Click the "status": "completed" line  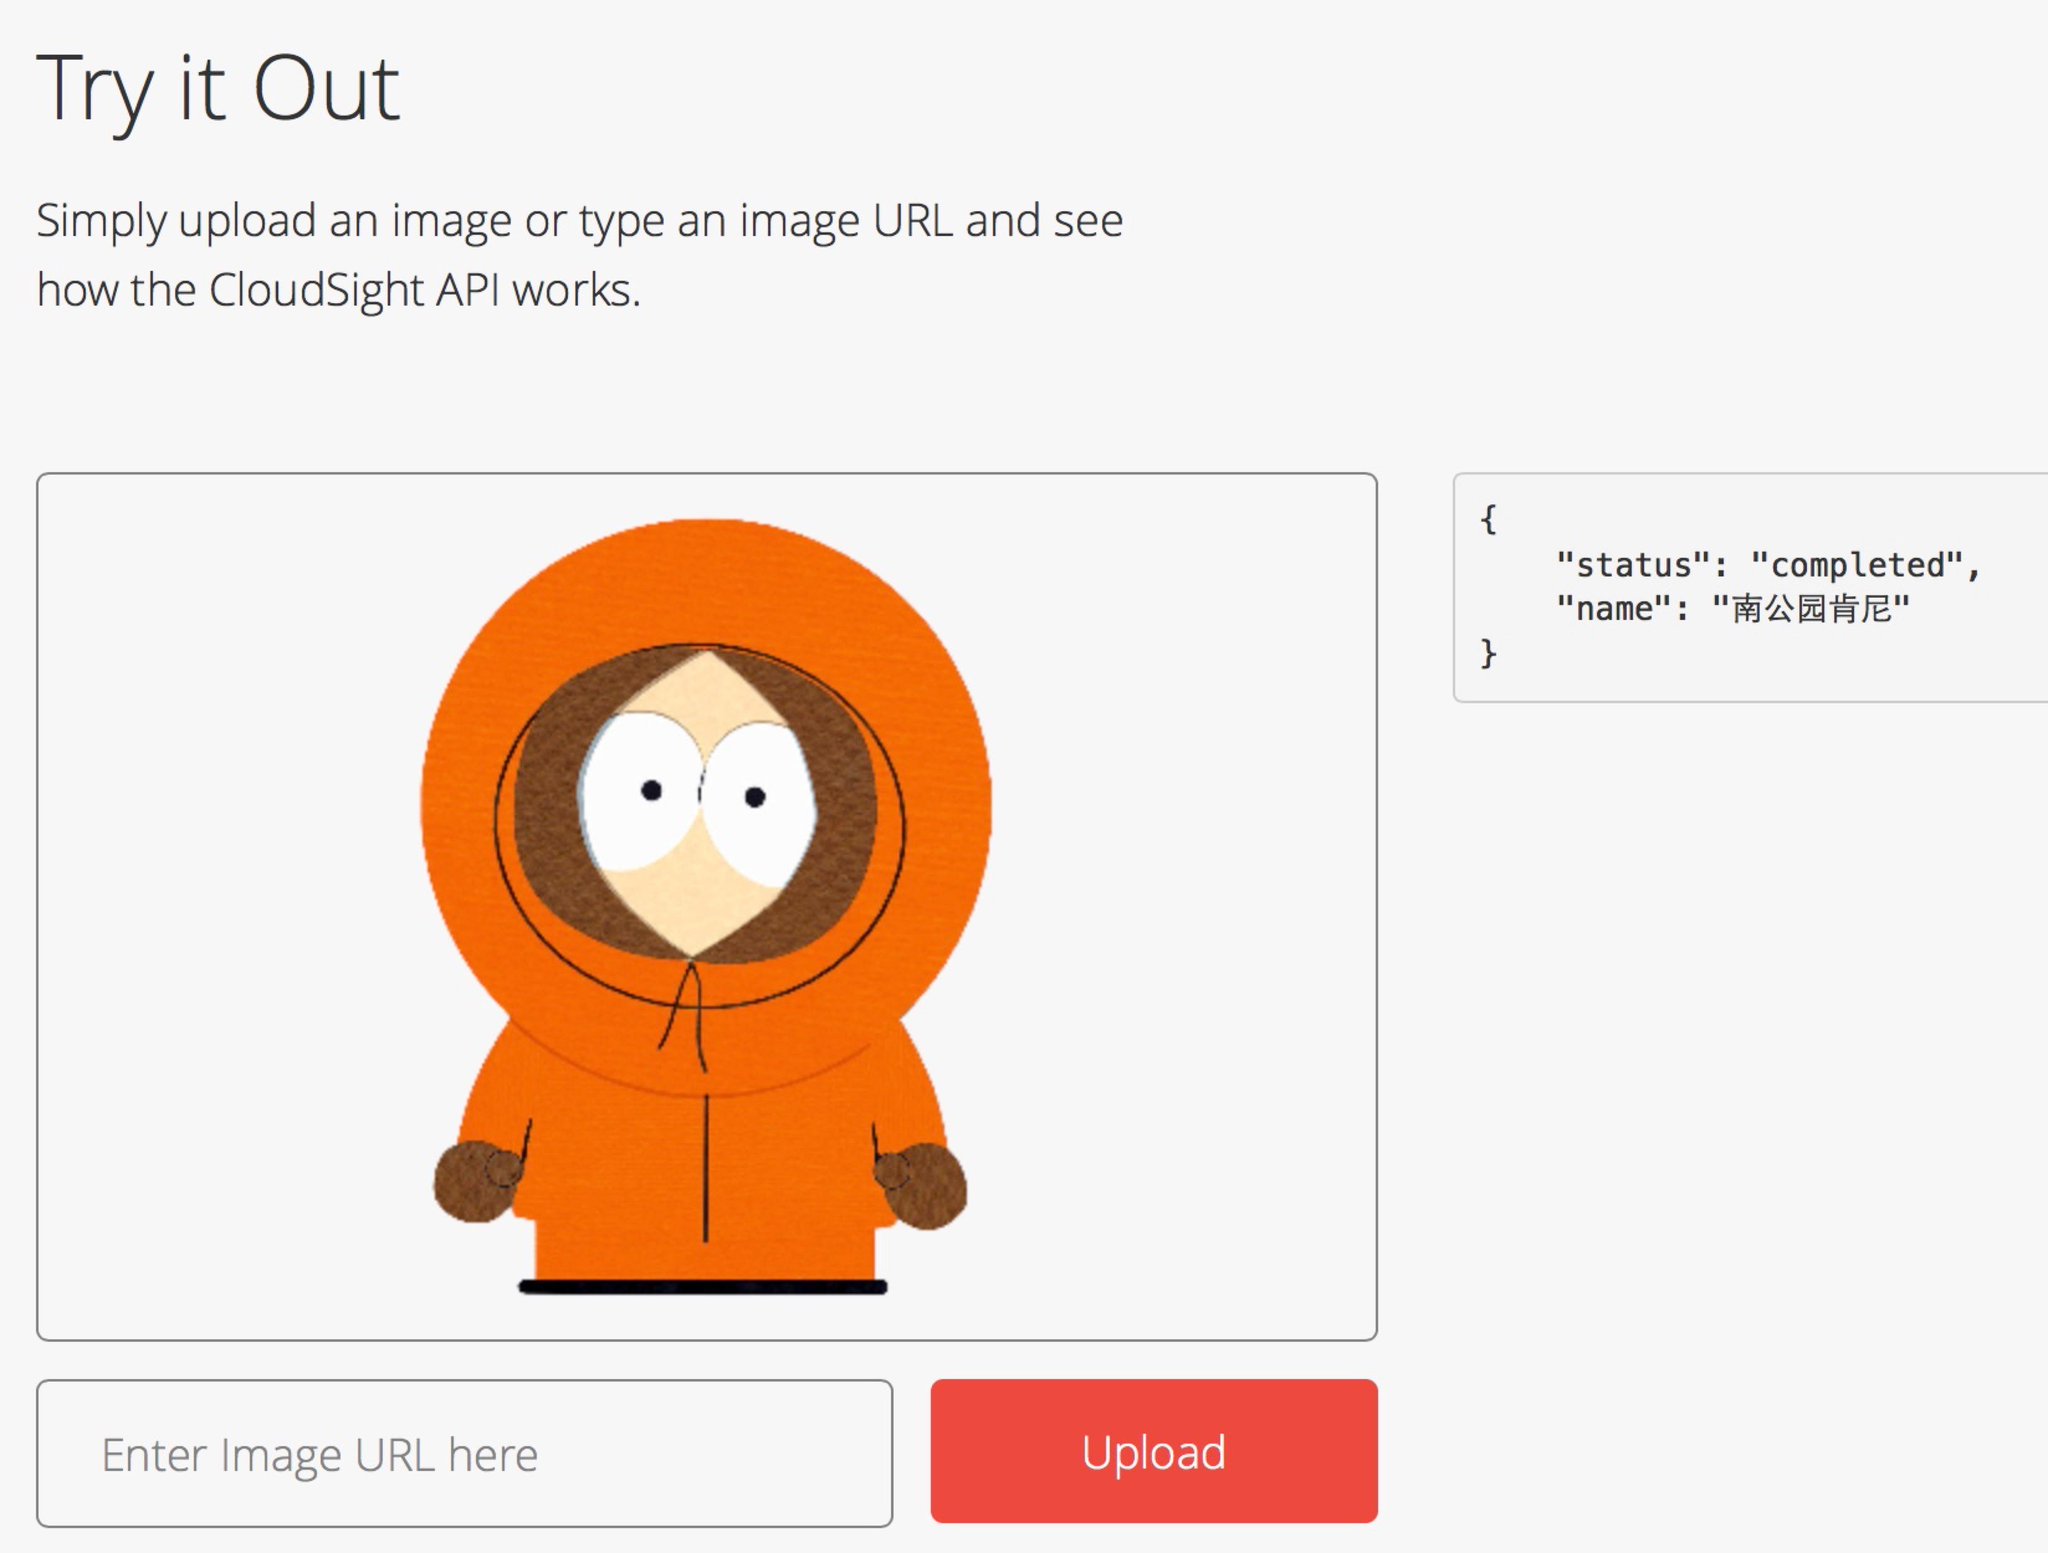pos(1767,565)
